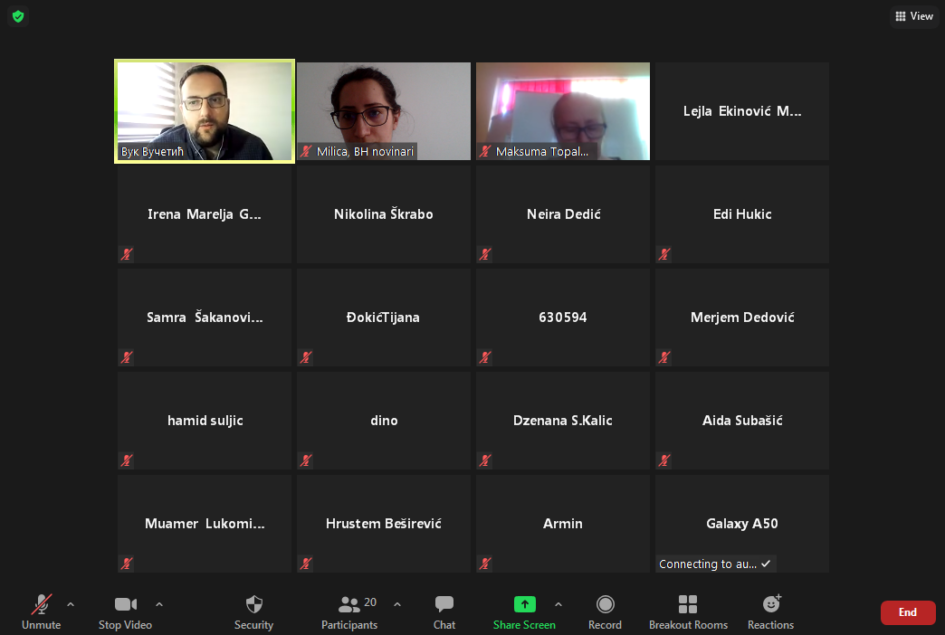This screenshot has width=945, height=635.
Task: Select the Вук Вучетић video tile
Action: (204, 111)
